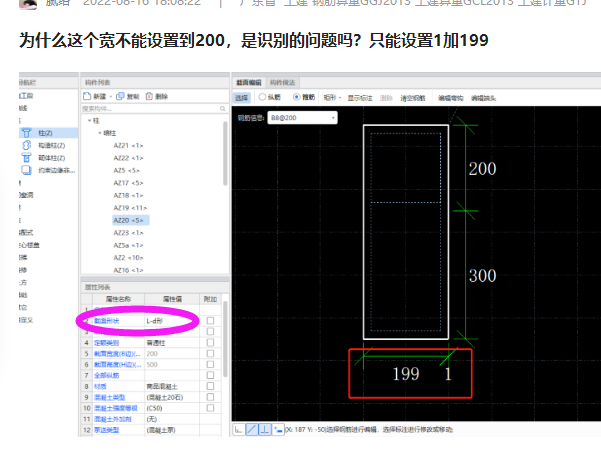Toggle the perpendicular snap icon

tap(265, 430)
